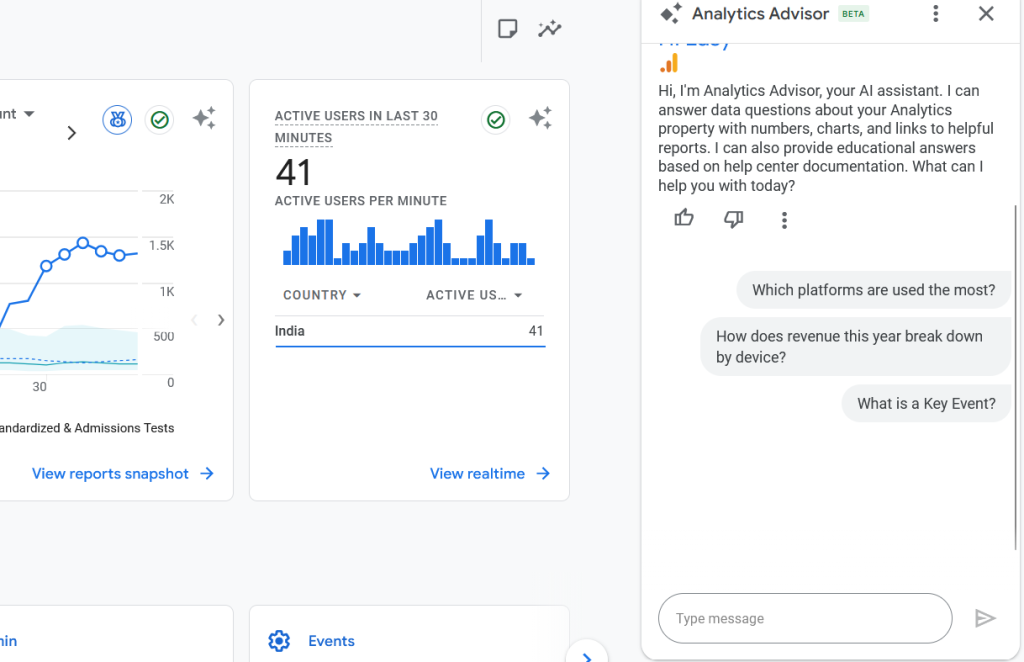Expand the Country dimension dropdown
The width and height of the screenshot is (1024, 662).
pos(322,295)
